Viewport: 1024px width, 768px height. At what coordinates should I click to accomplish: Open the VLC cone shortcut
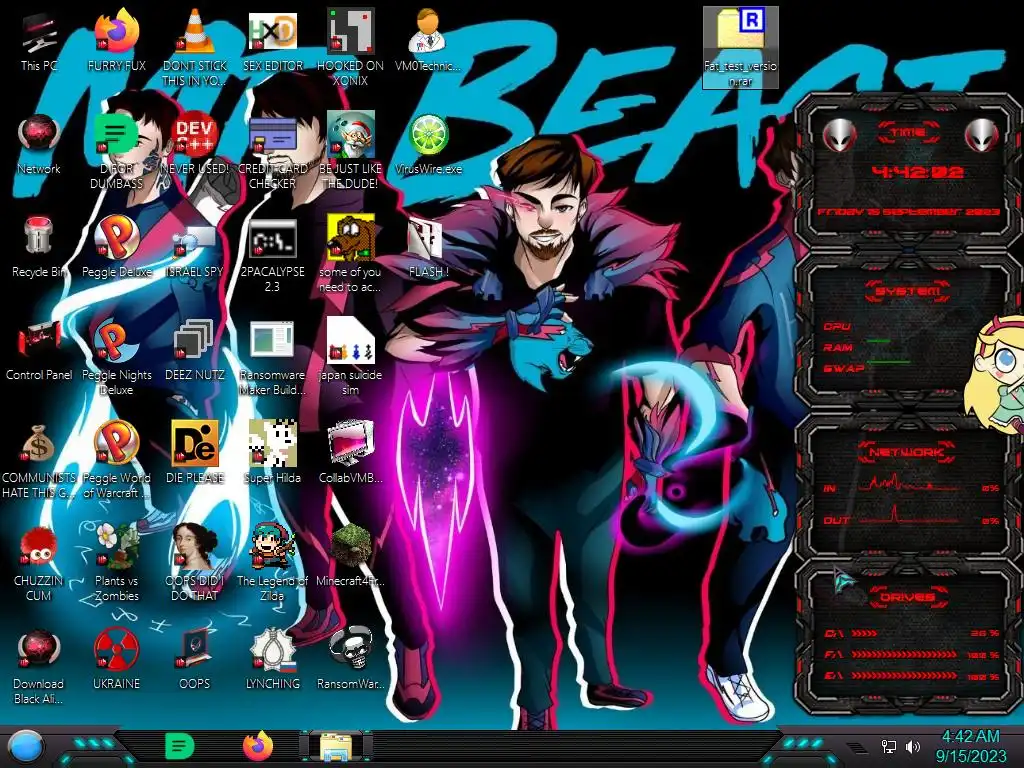tap(195, 47)
